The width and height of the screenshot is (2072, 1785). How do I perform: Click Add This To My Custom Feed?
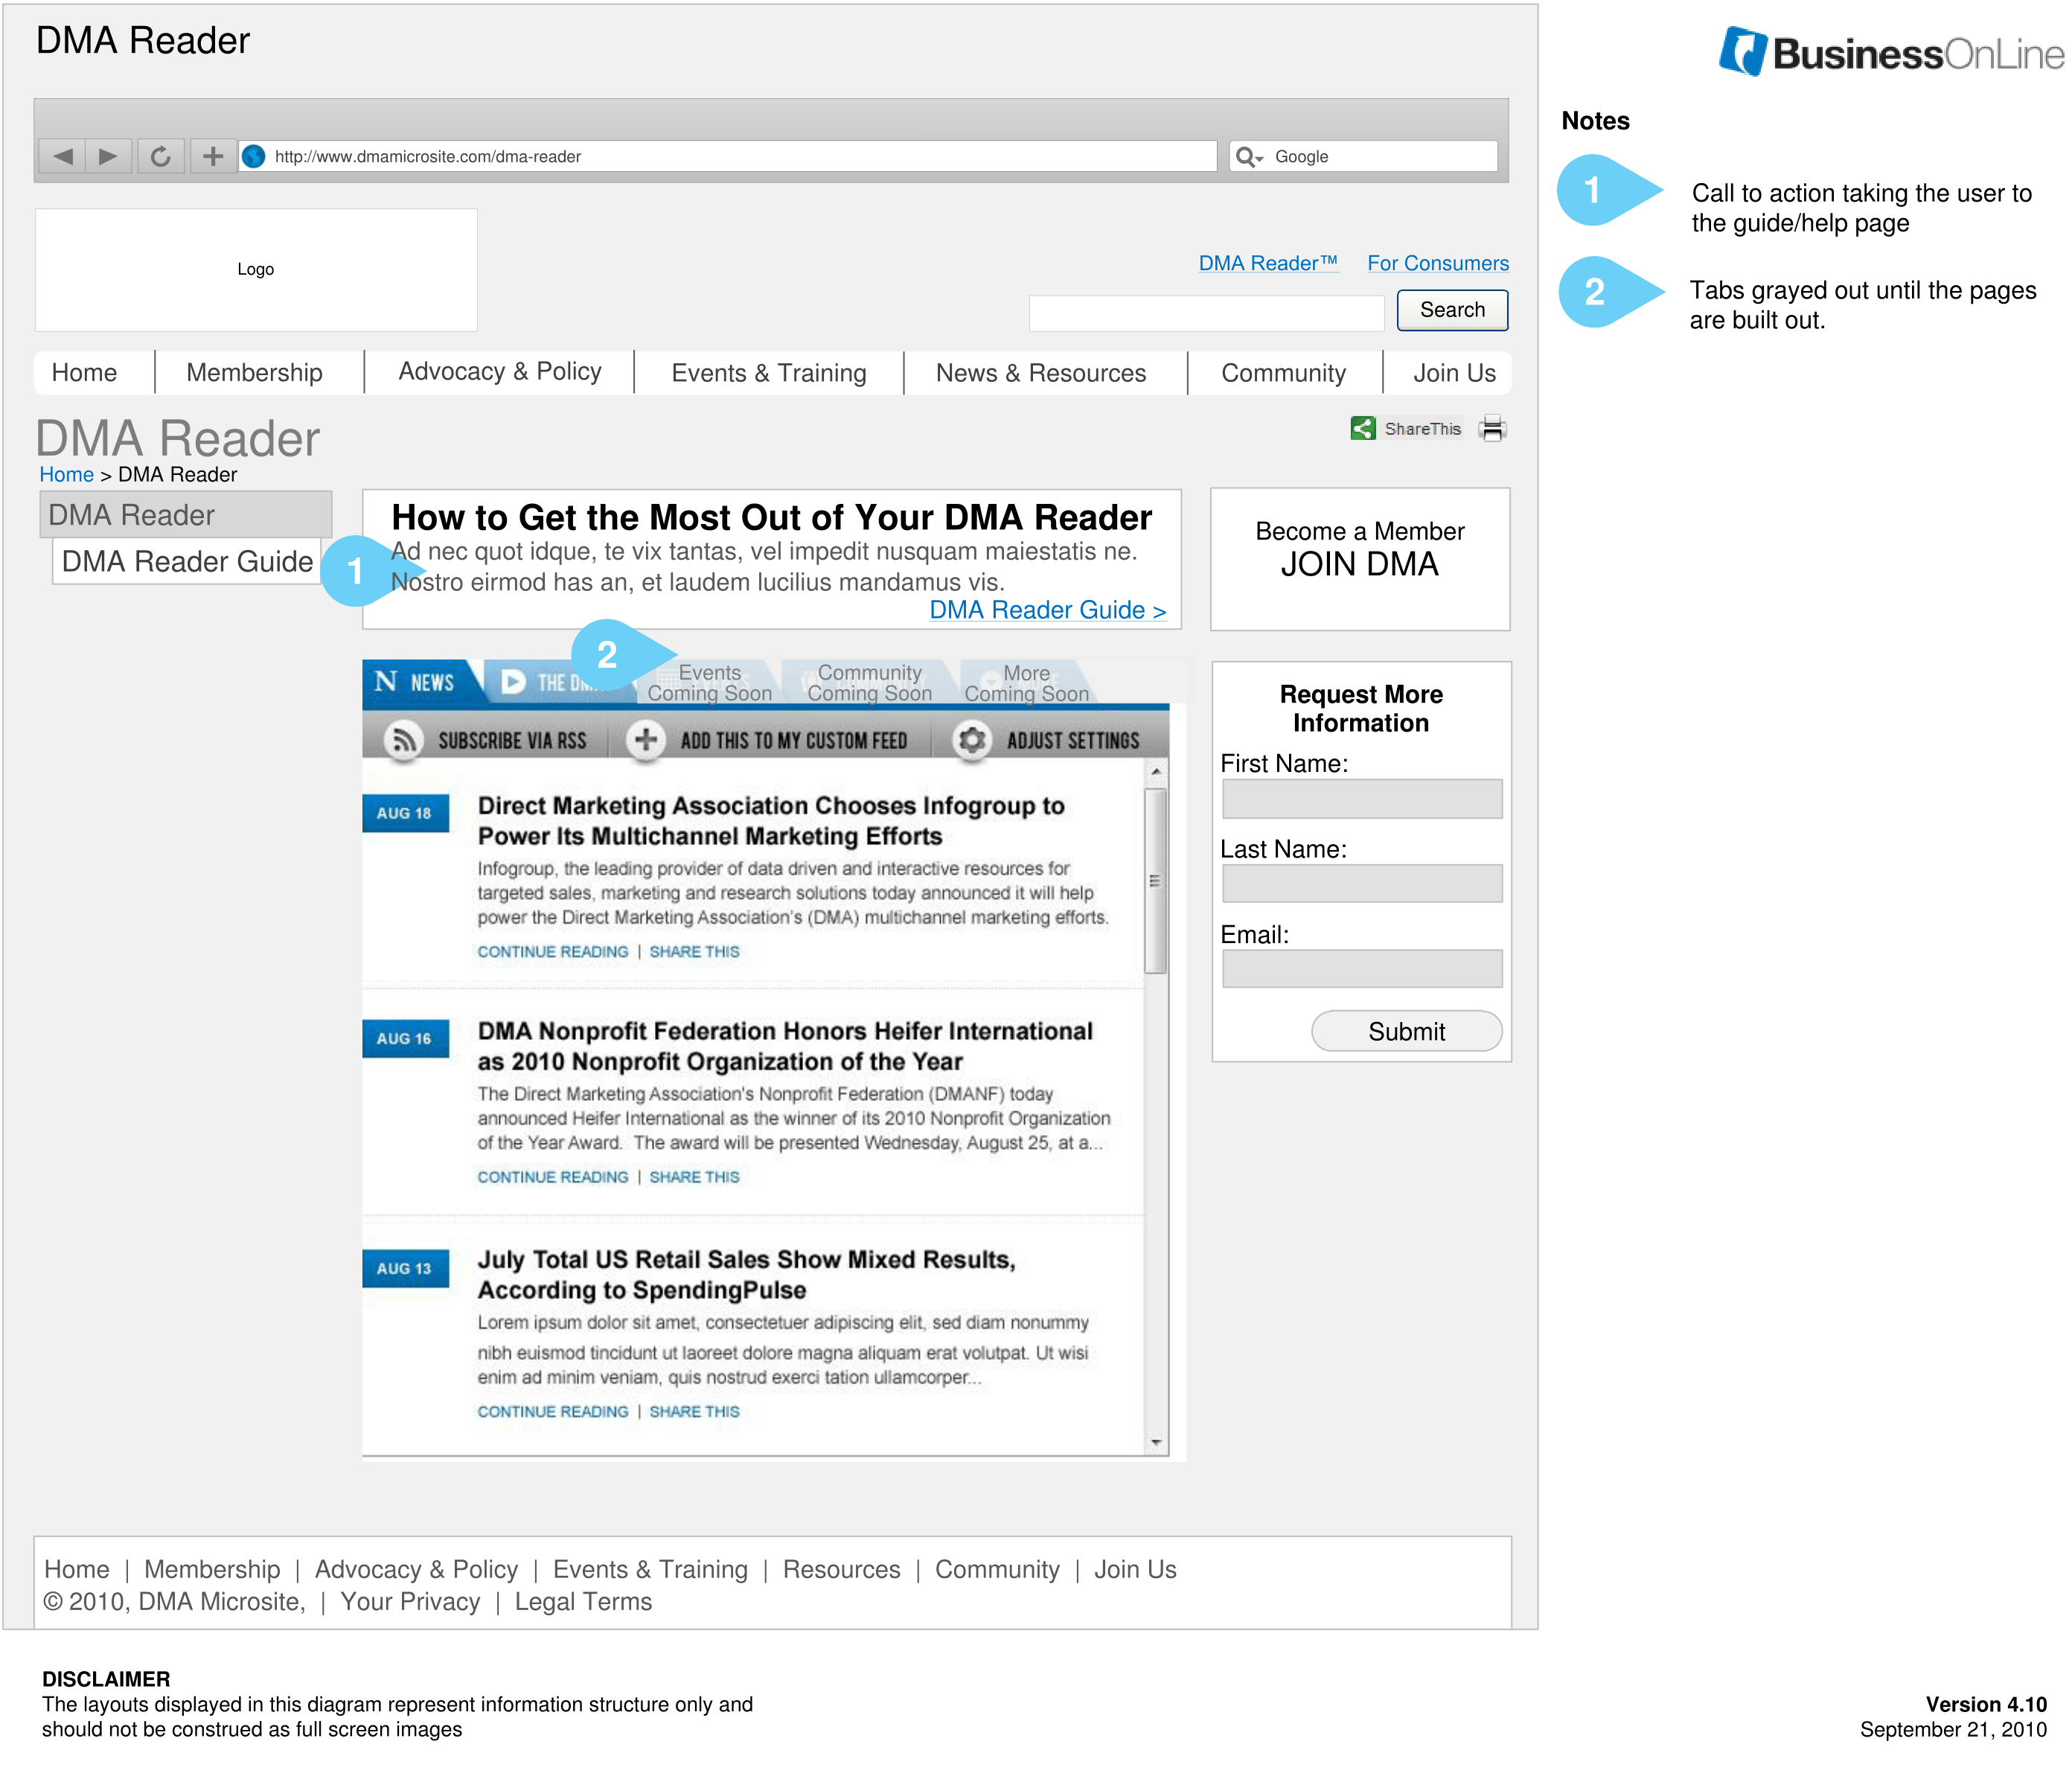point(794,741)
